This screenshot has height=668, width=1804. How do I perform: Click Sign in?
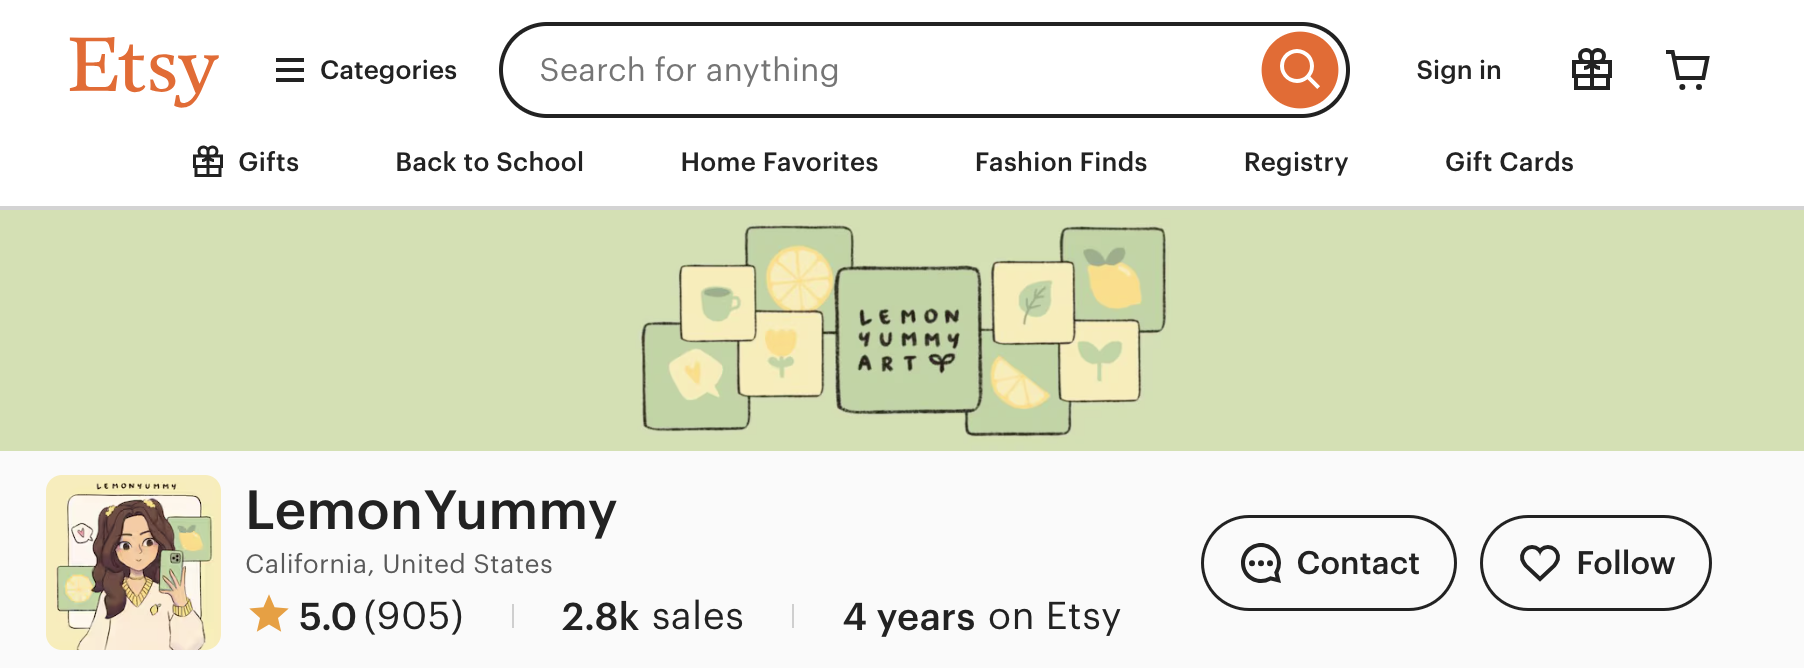click(1458, 69)
